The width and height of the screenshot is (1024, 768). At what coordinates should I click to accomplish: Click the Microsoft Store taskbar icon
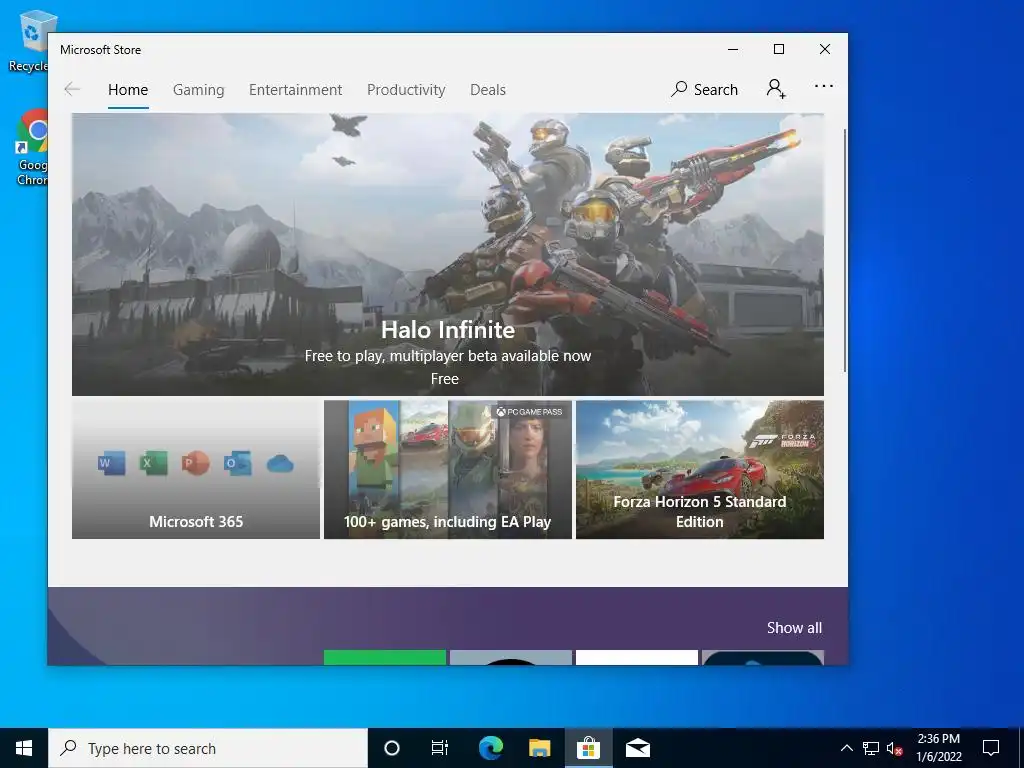tap(588, 748)
